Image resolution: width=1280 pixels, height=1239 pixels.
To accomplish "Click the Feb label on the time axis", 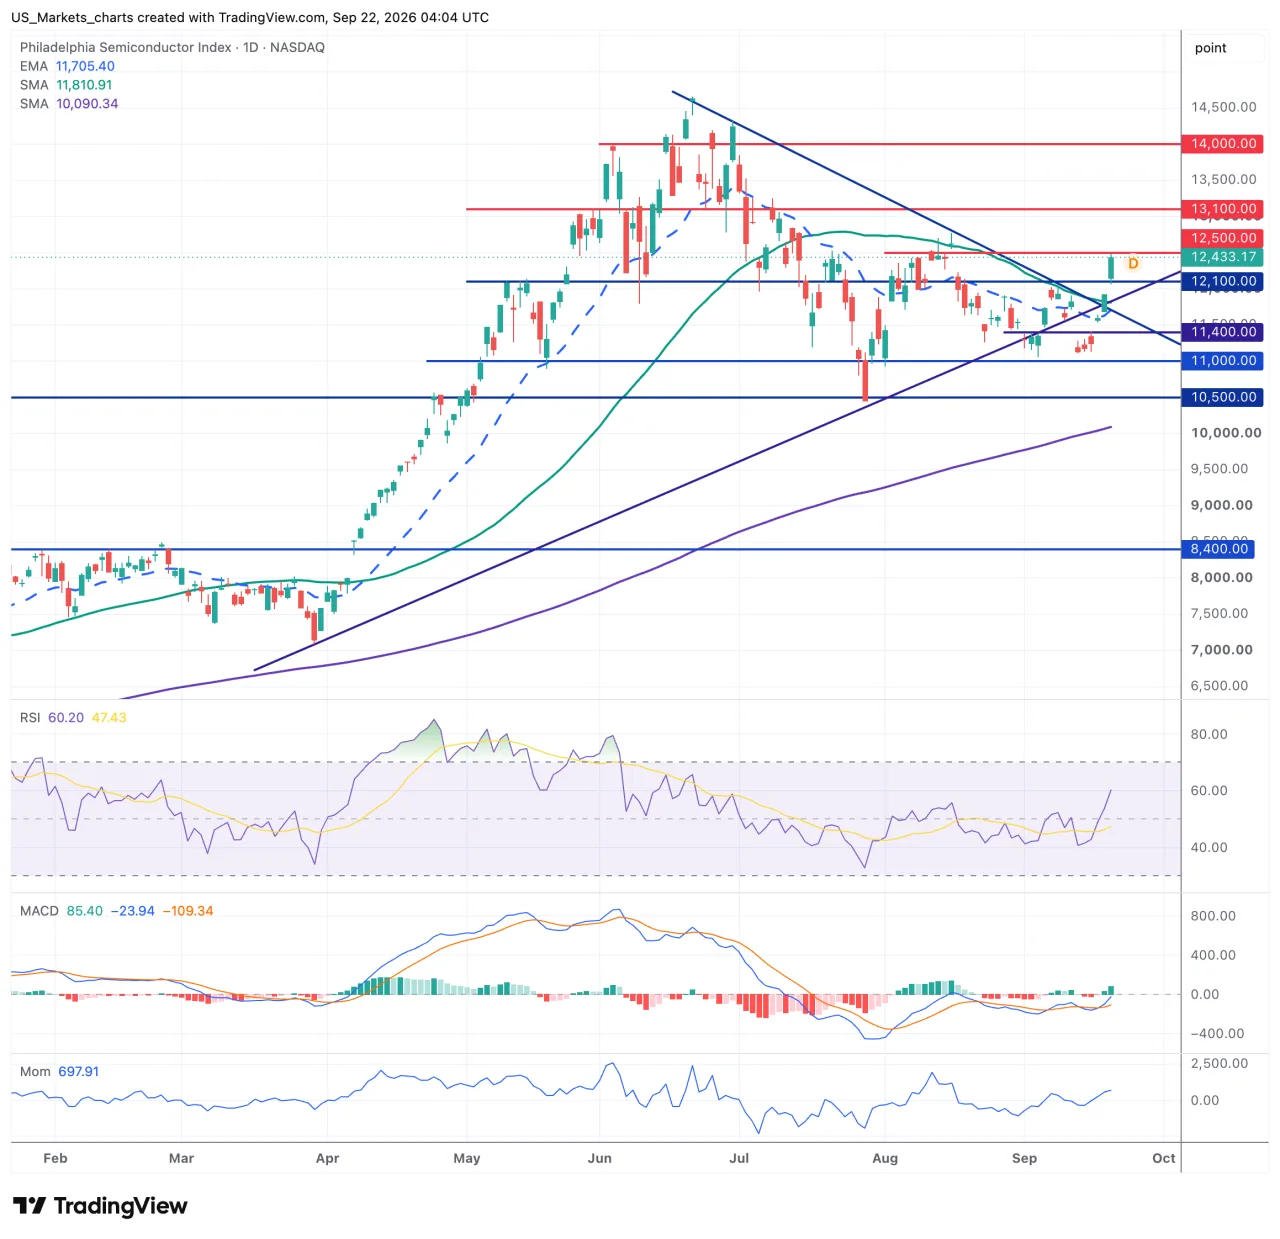I will [56, 1159].
